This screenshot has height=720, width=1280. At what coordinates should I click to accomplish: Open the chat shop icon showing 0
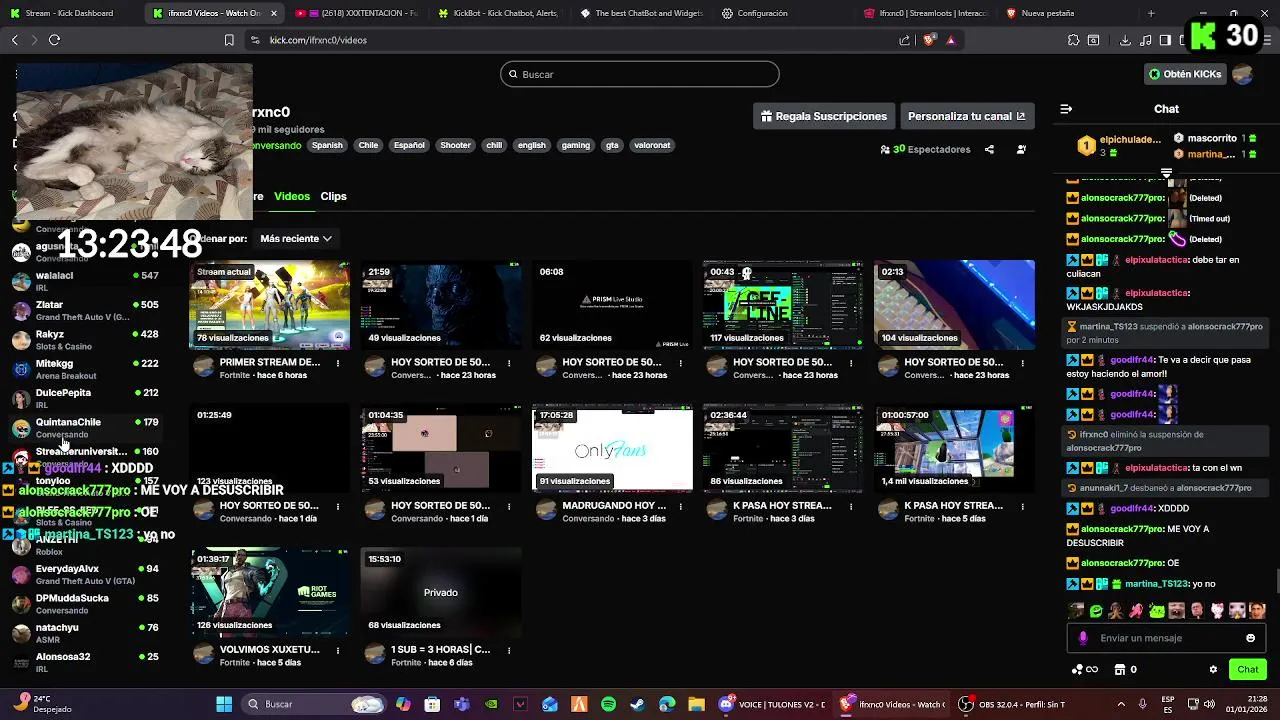(x=1126, y=669)
